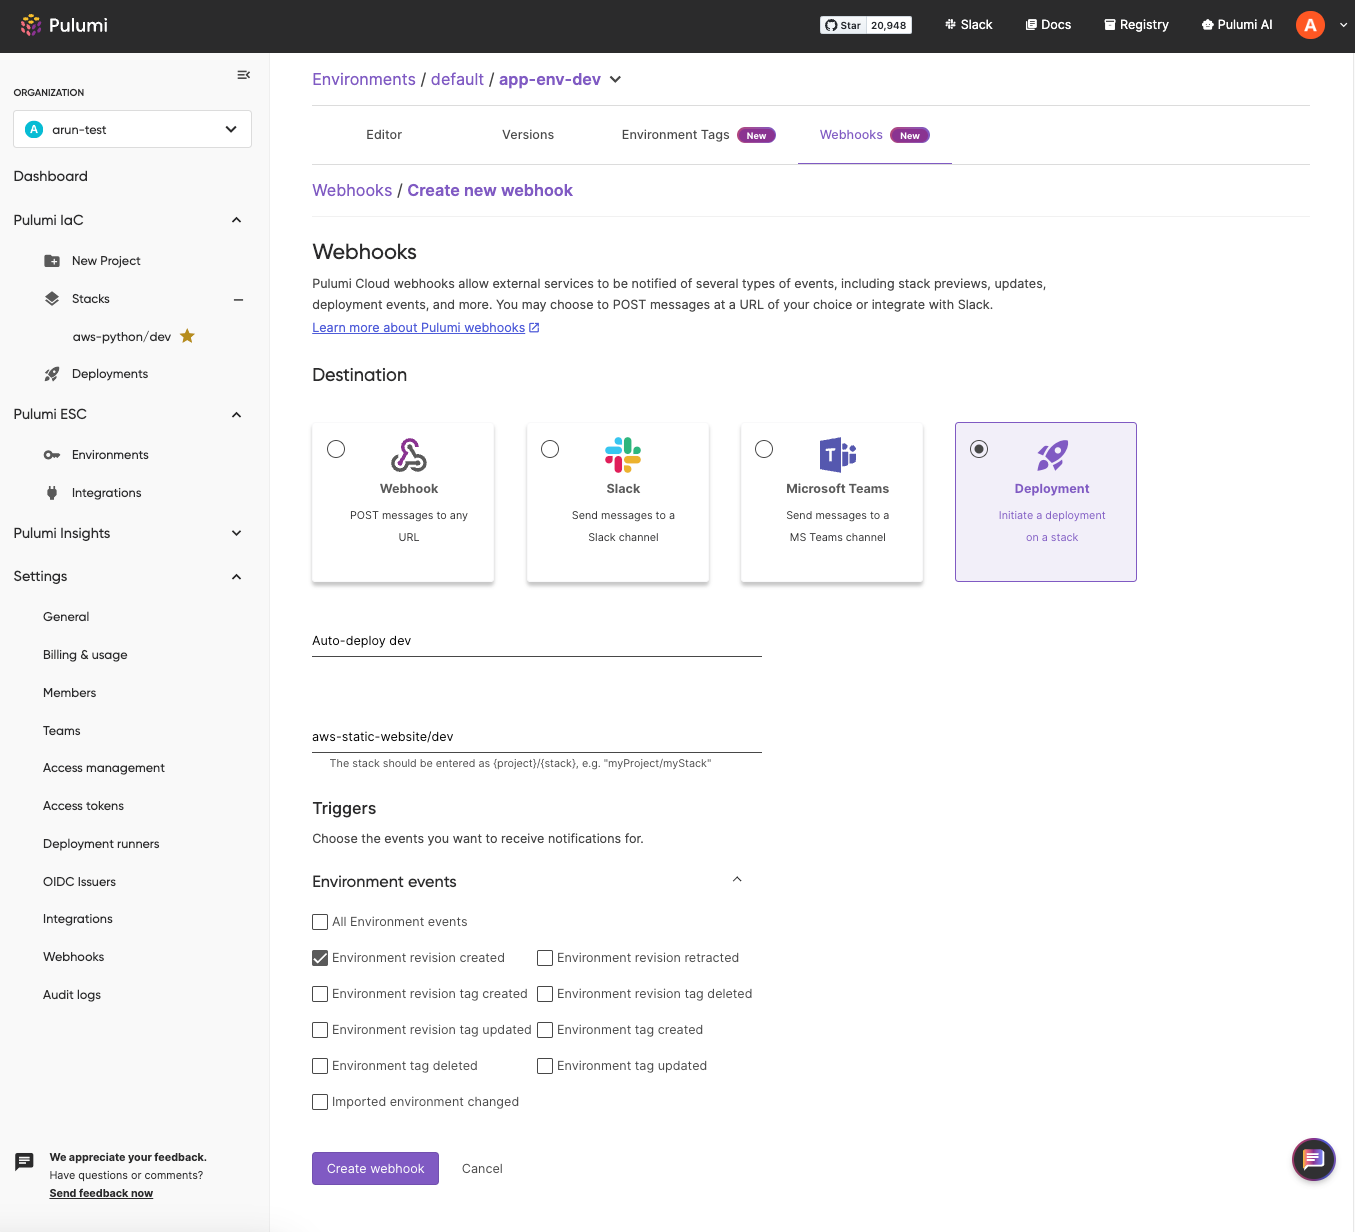Click the Deployment rocket icon card
This screenshot has height=1232, width=1355.
pos(1052,455)
